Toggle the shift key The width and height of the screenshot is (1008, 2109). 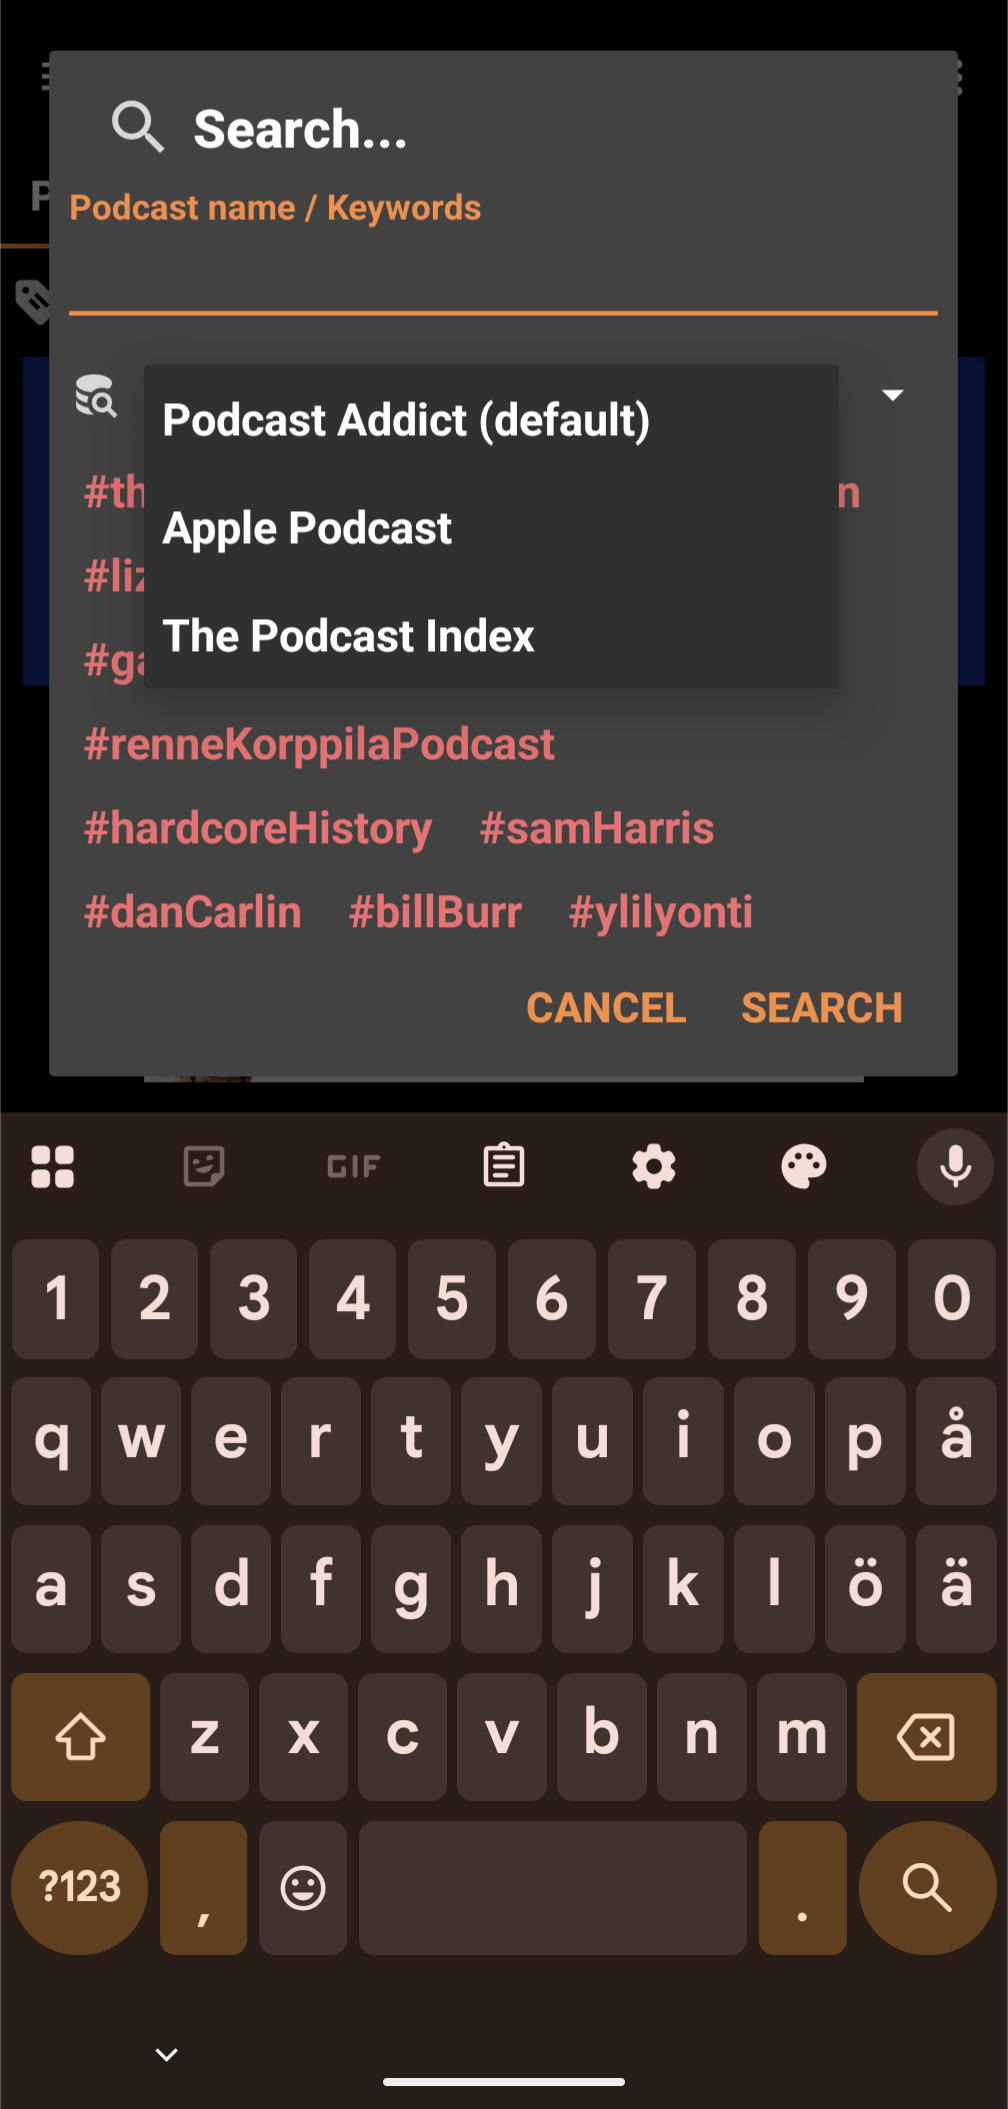(81, 1737)
